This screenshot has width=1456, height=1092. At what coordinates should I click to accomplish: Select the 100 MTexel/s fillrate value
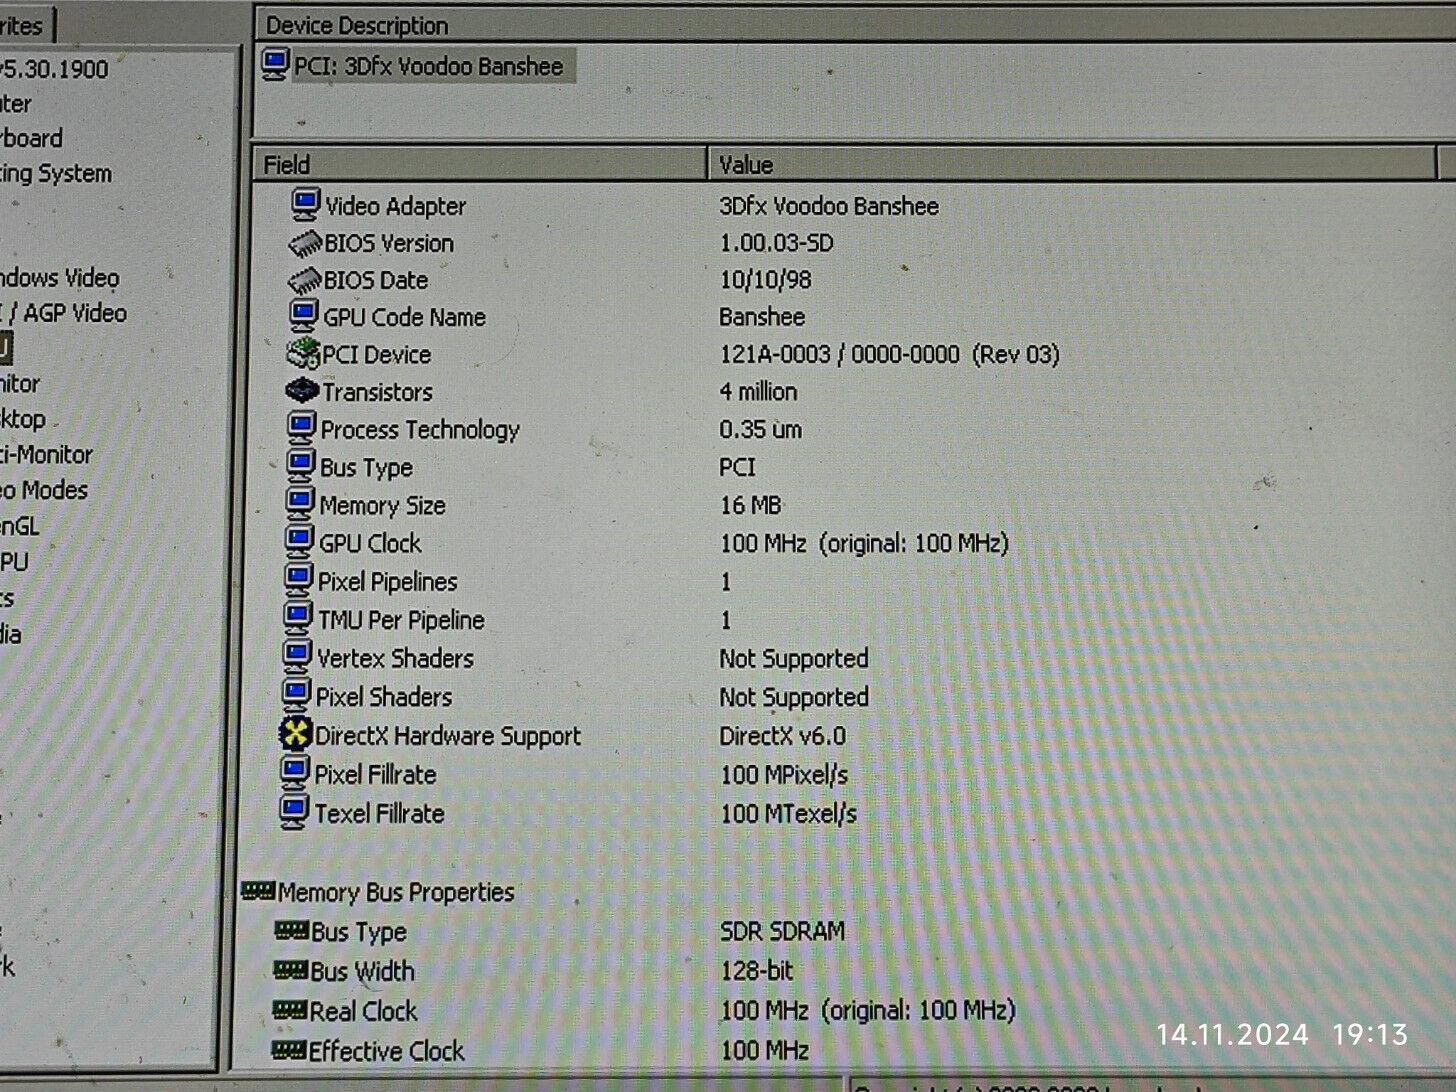point(788,813)
